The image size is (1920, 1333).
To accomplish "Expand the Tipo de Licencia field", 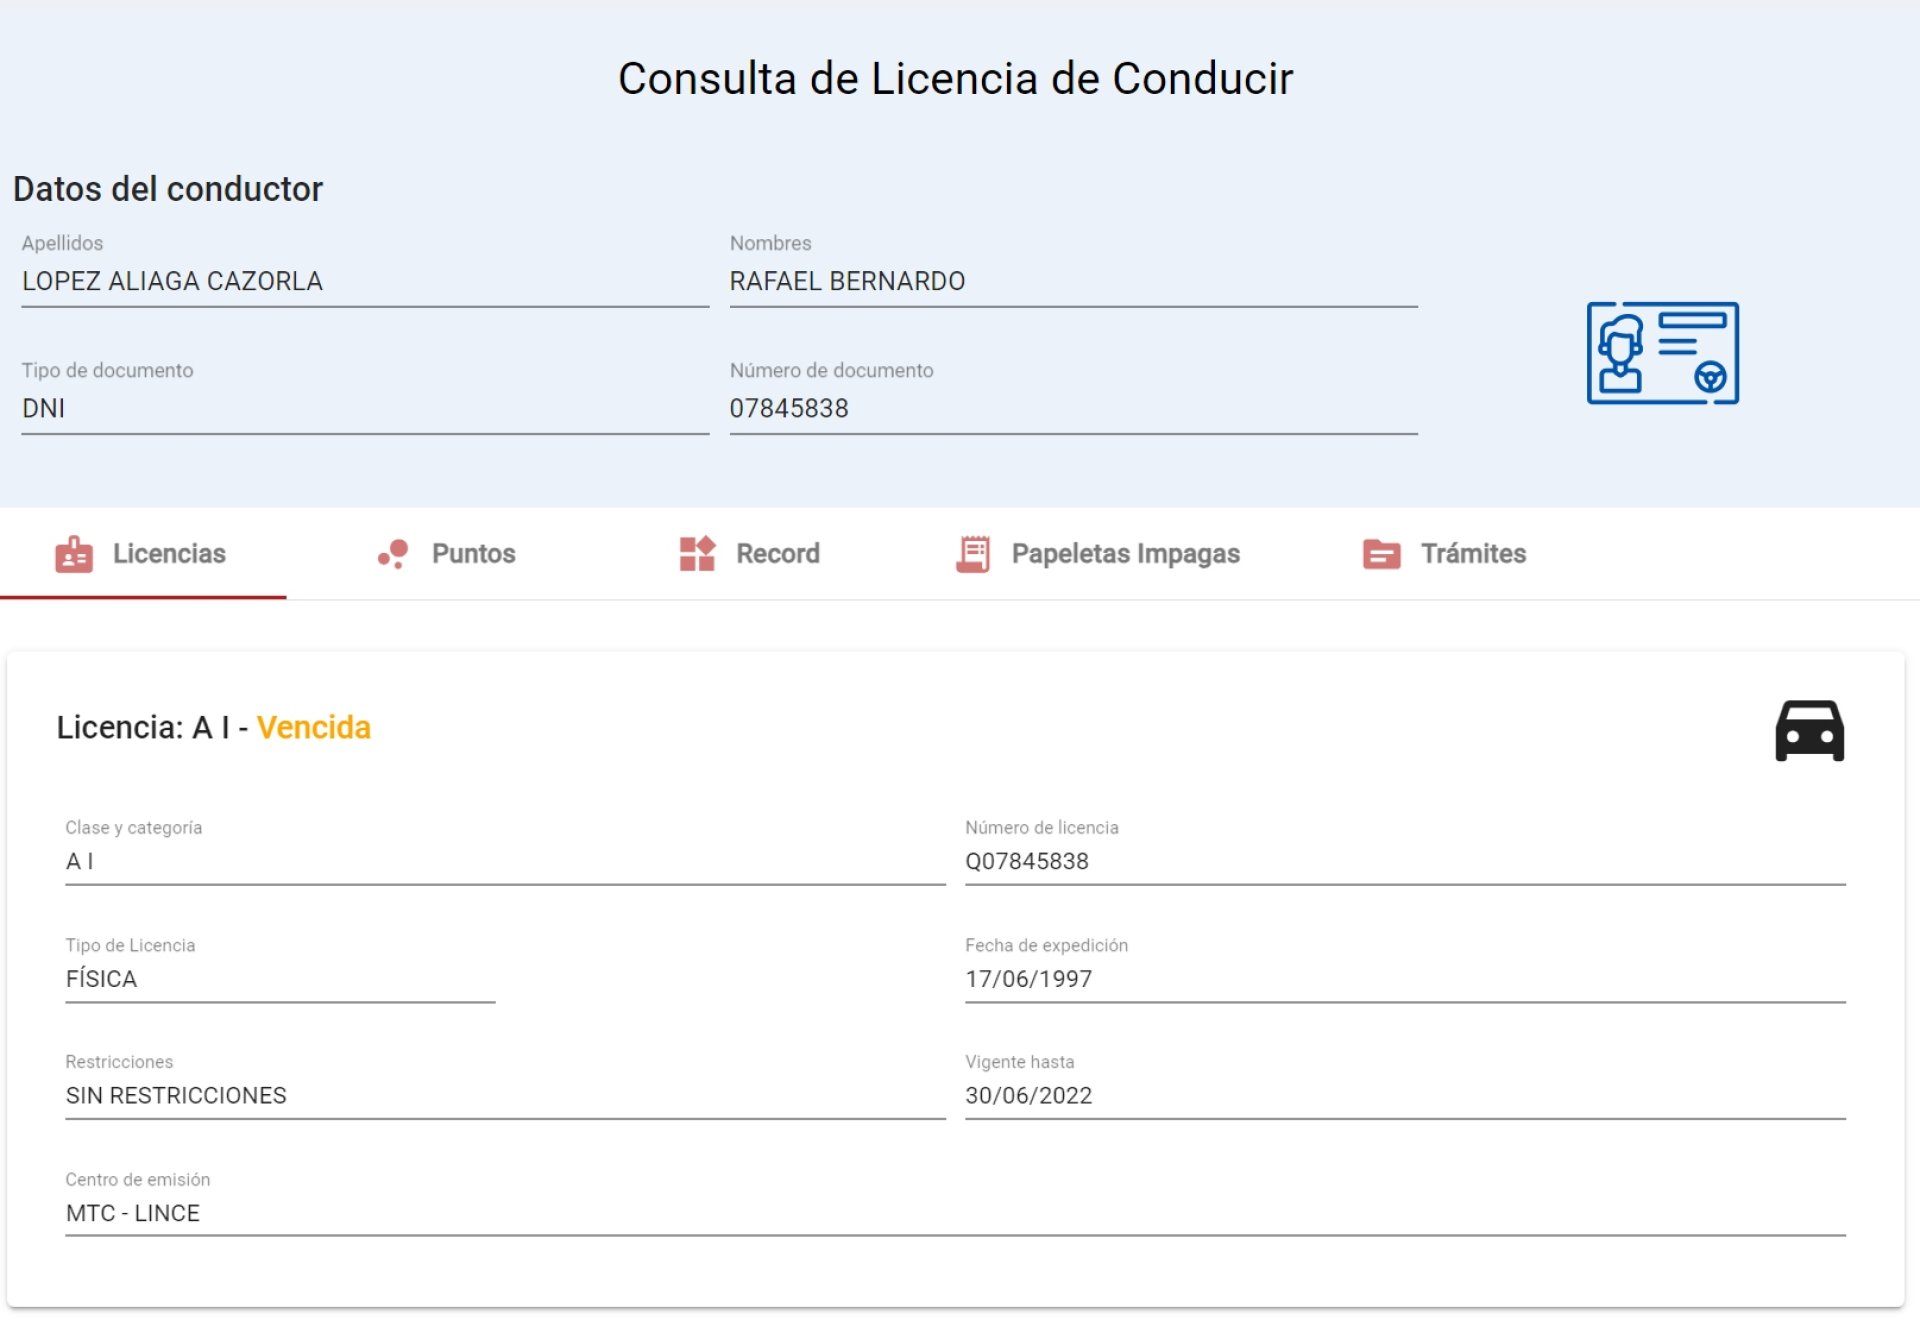I will pos(276,979).
